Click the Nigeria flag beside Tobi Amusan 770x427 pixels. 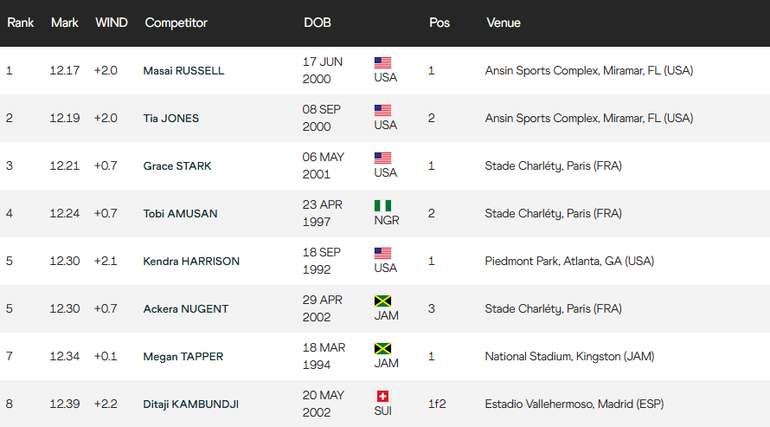point(383,205)
